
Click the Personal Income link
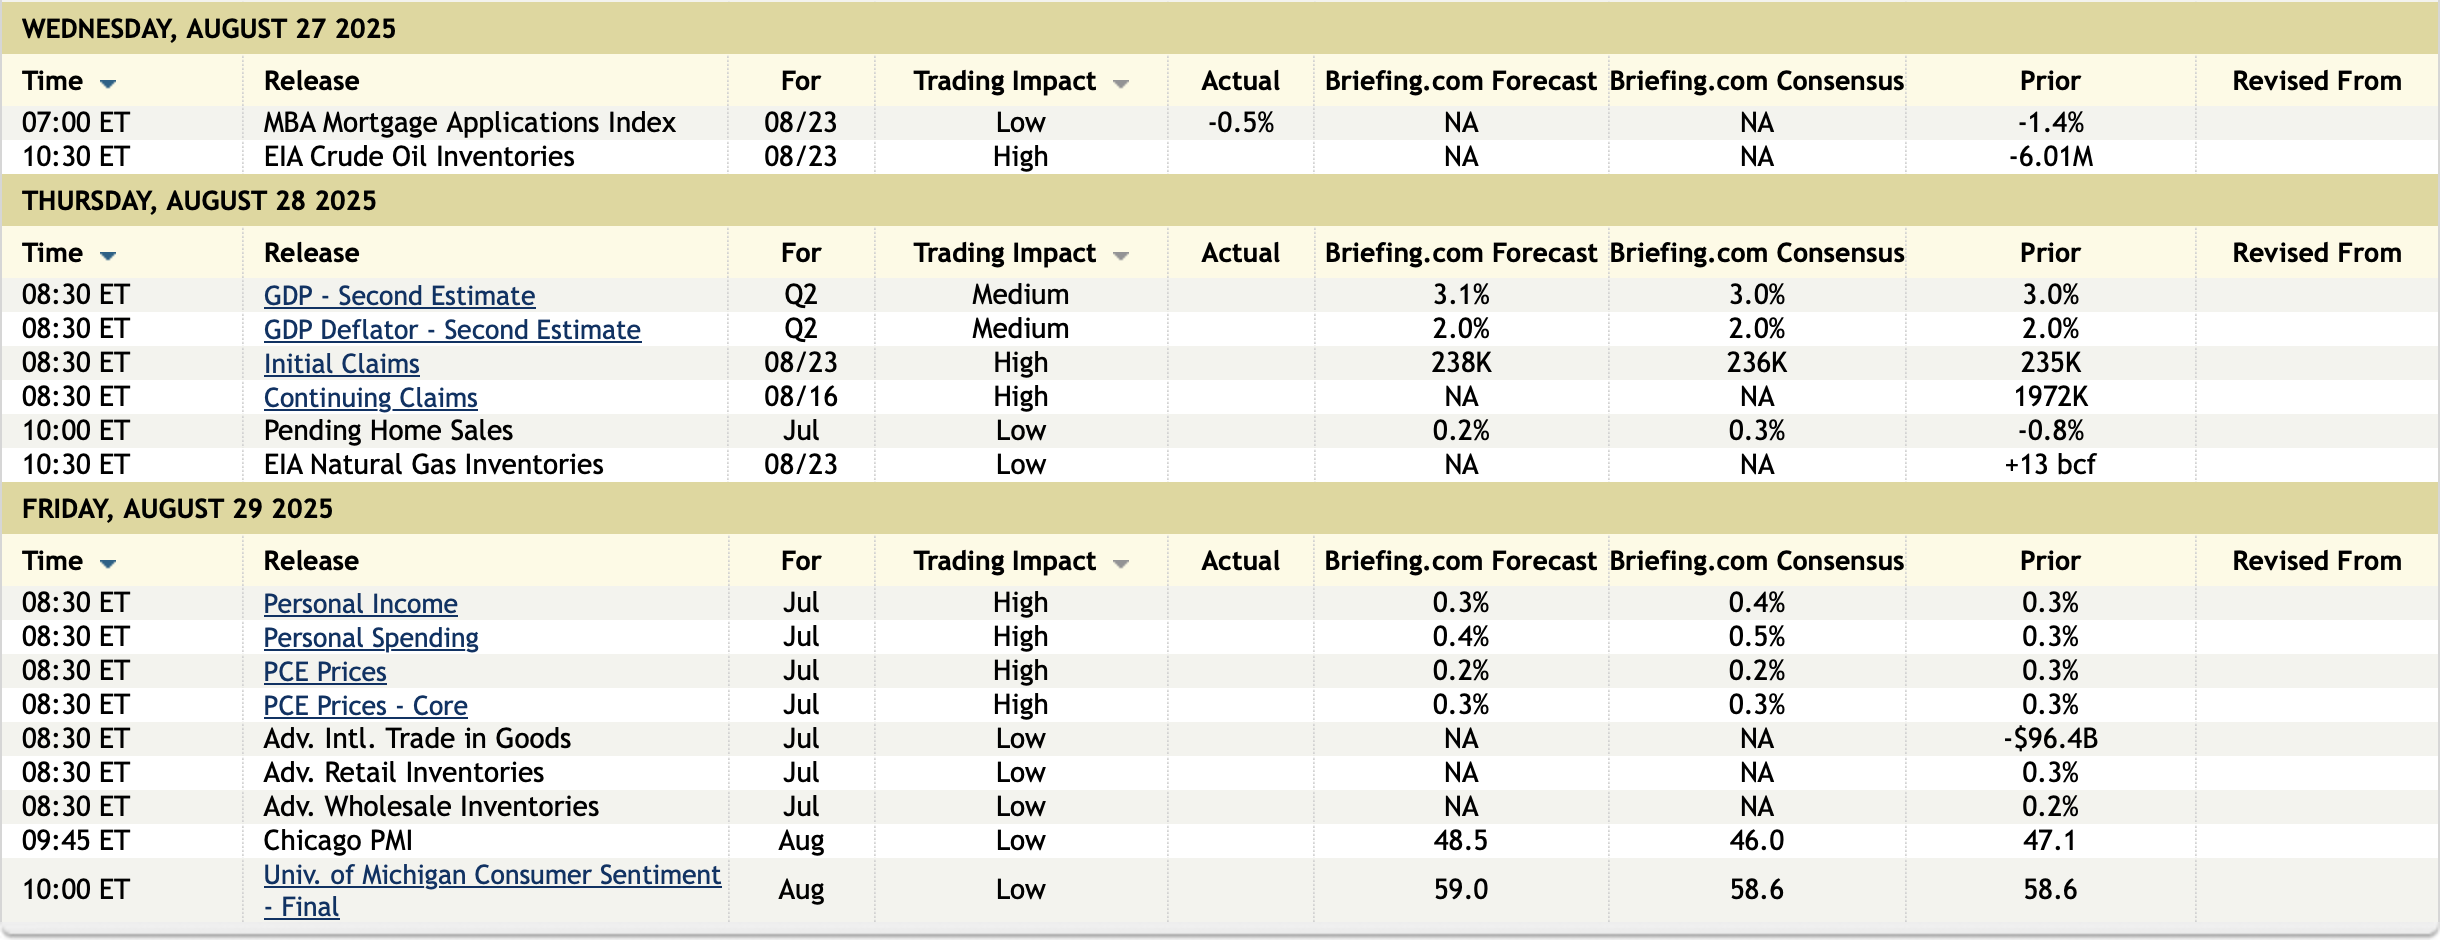360,604
